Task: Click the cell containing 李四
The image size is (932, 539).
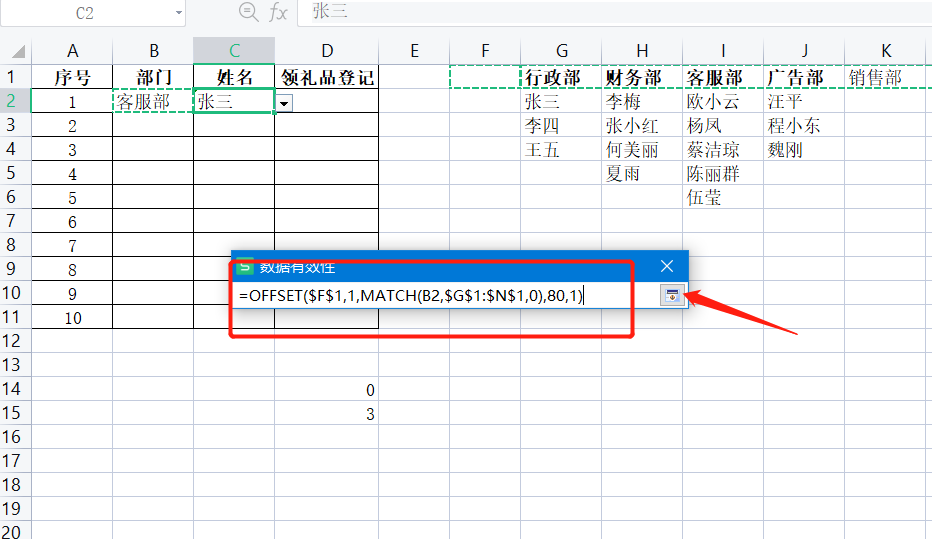Action: point(561,125)
